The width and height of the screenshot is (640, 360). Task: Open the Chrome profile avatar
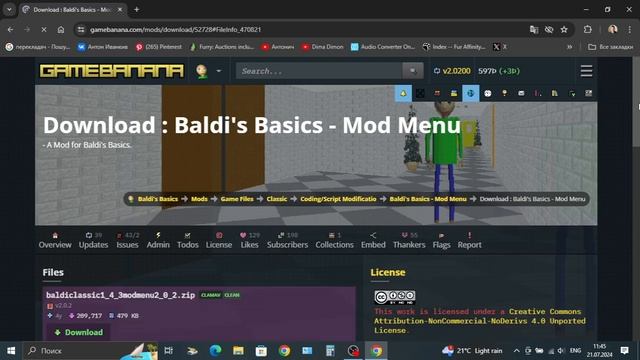click(612, 29)
